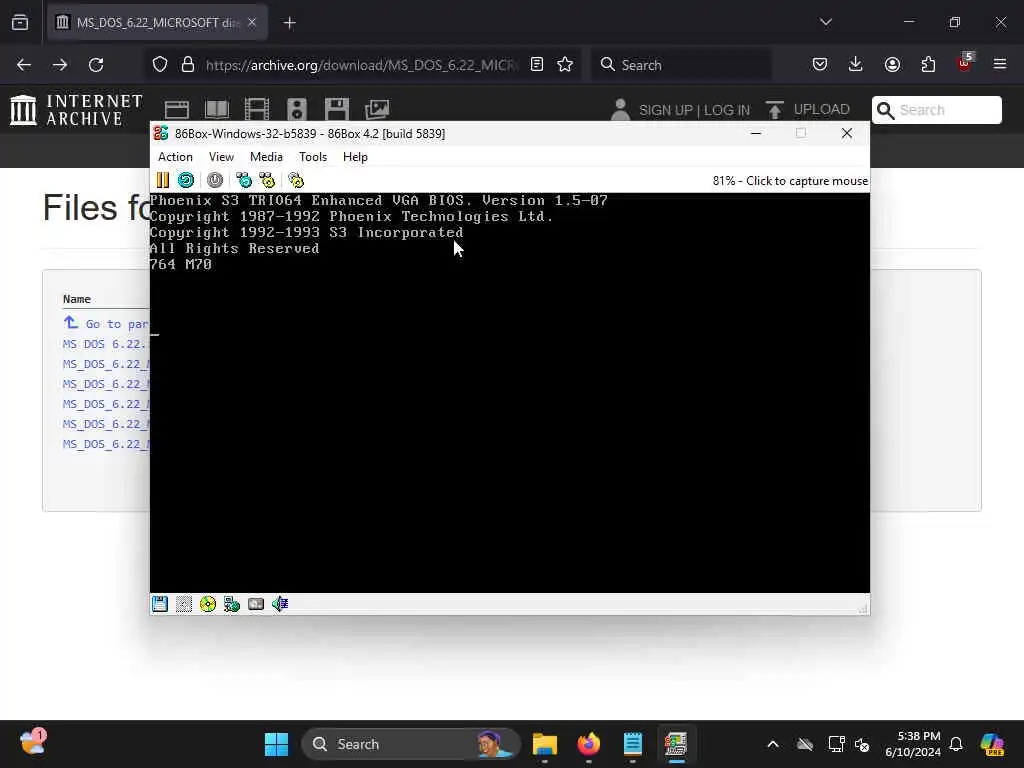Click the 86Box taskbar icon
This screenshot has height=768, width=1024.
(x=677, y=744)
